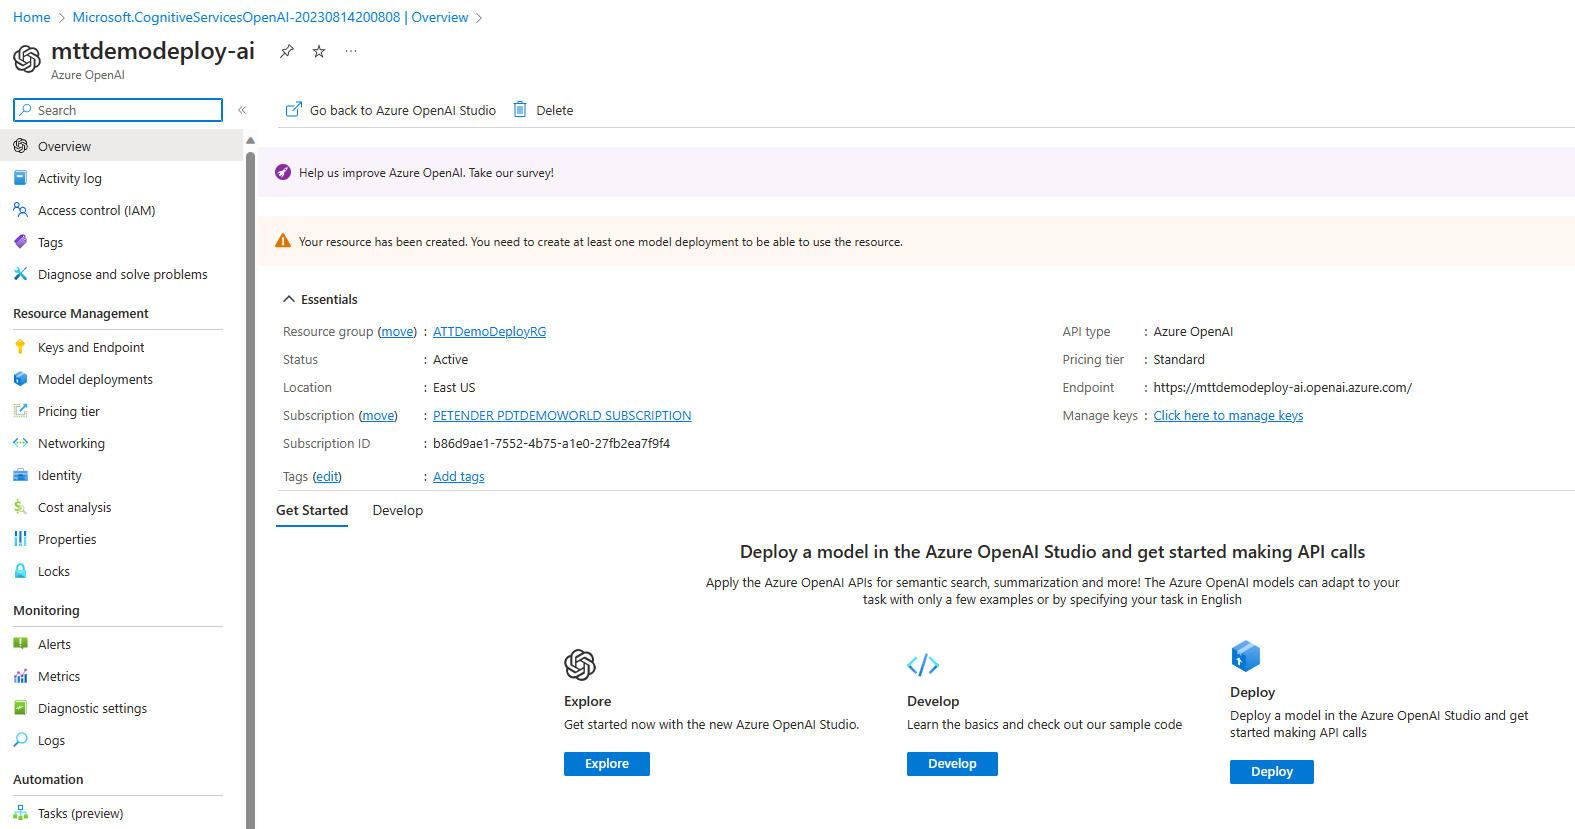Click the Delete toolbar label
The image size is (1575, 829).
[554, 110]
